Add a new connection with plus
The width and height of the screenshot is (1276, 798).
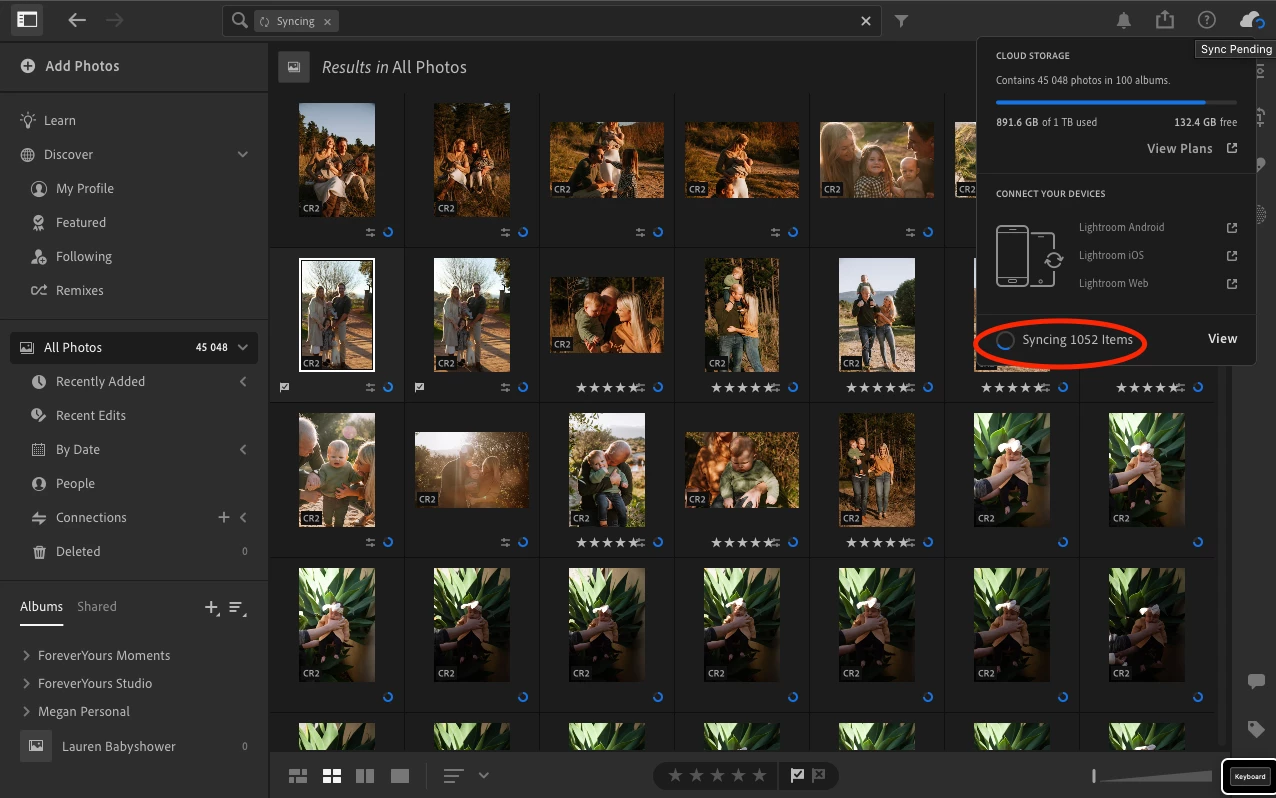pyautogui.click(x=224, y=517)
